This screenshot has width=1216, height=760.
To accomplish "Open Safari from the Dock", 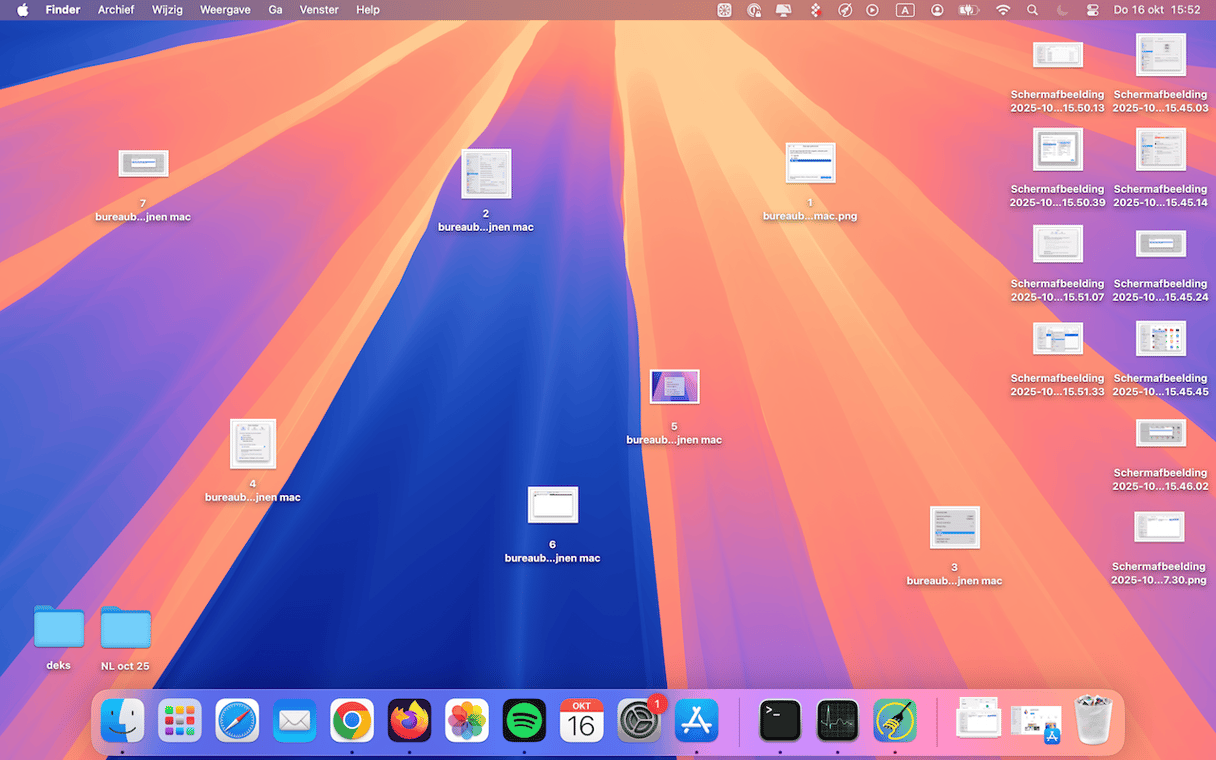I will (x=237, y=721).
